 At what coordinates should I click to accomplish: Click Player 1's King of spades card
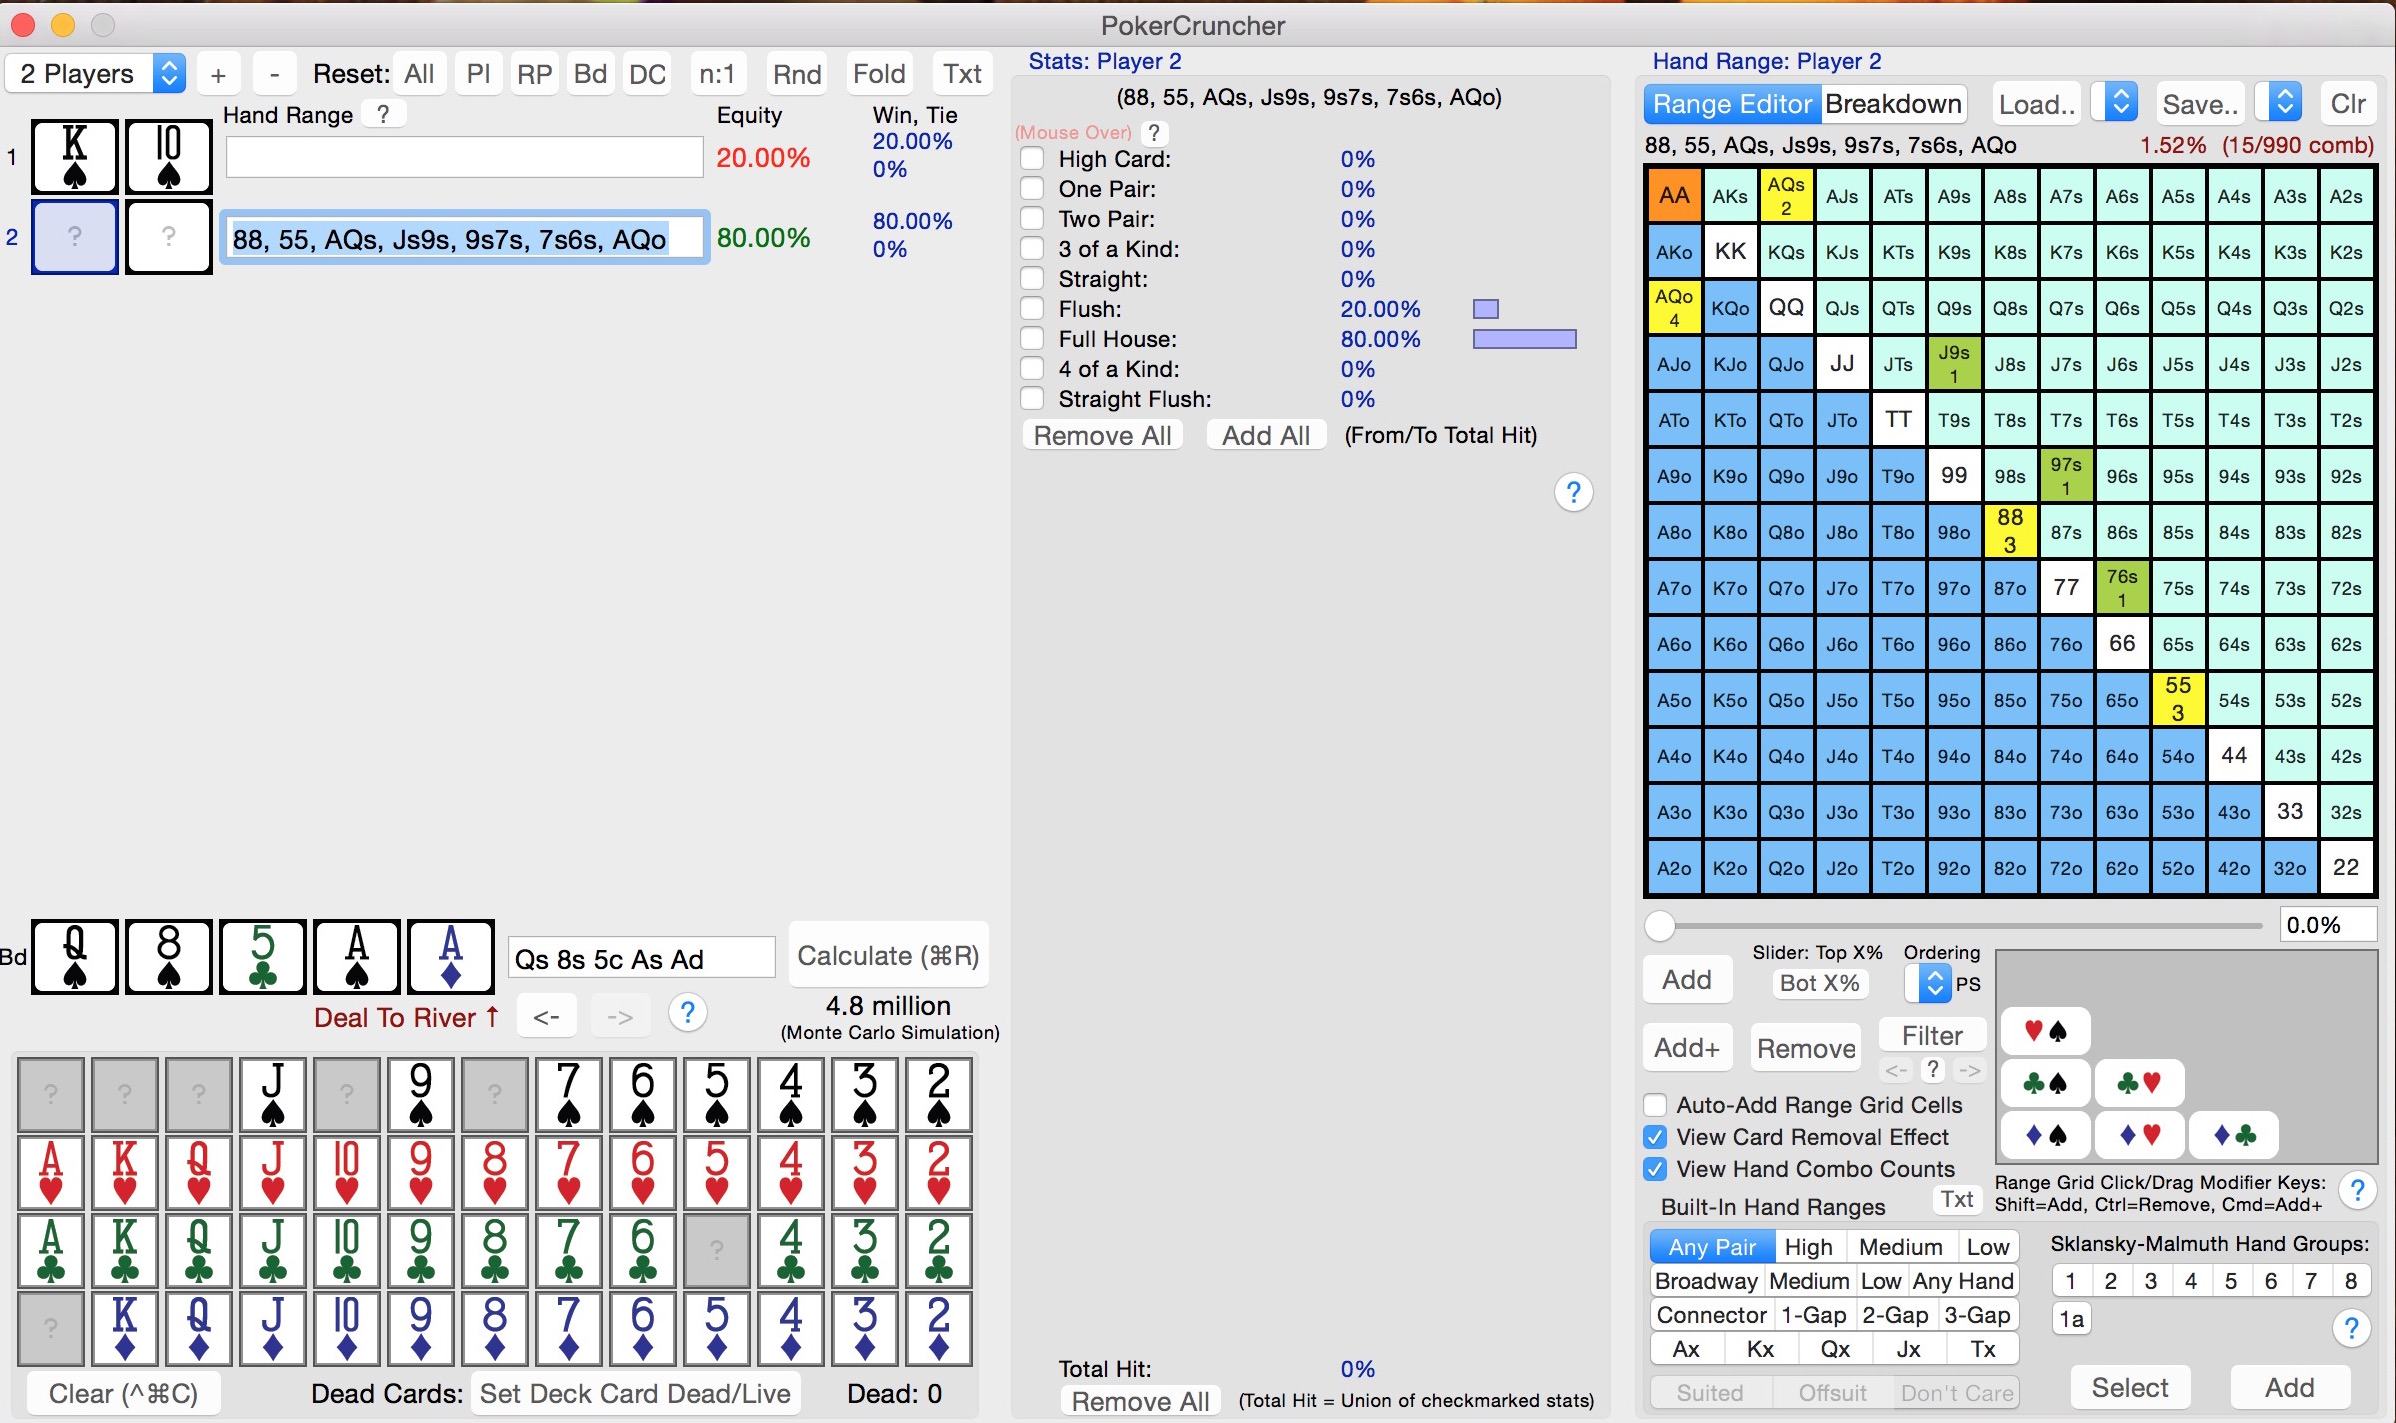click(x=75, y=157)
